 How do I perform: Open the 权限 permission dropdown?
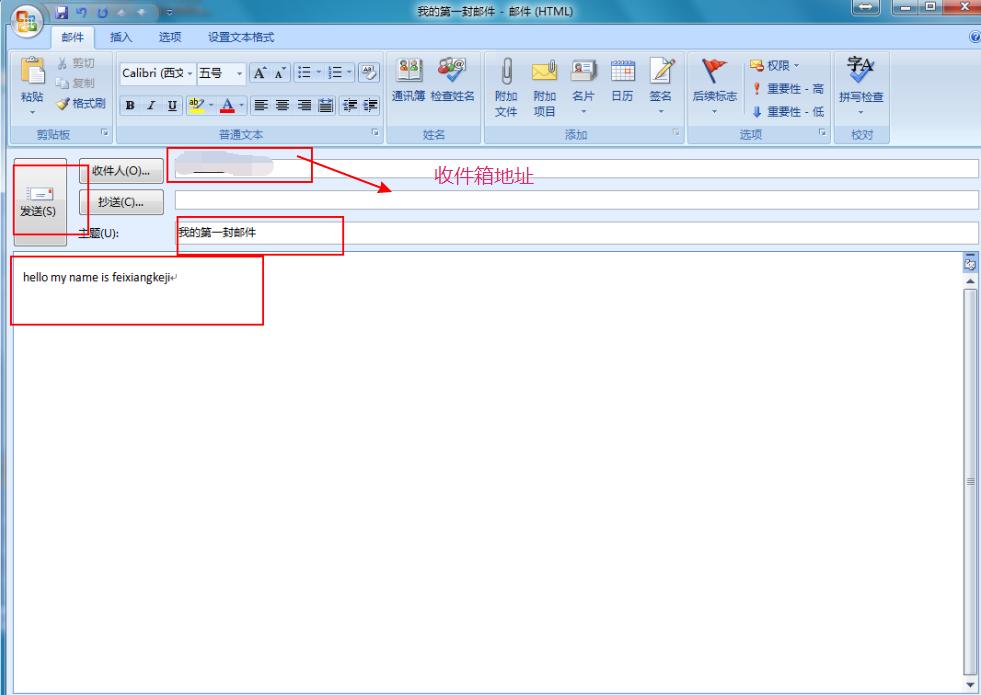click(x=775, y=65)
